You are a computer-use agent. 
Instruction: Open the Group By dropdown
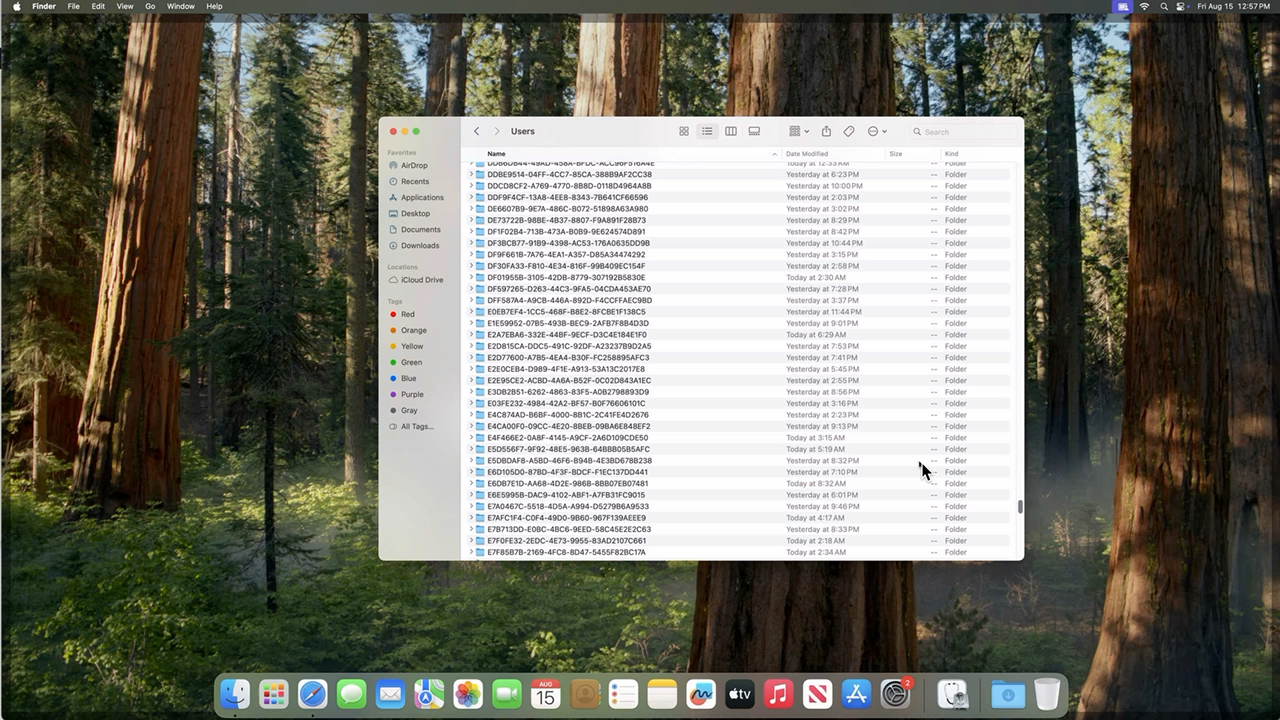click(x=799, y=131)
